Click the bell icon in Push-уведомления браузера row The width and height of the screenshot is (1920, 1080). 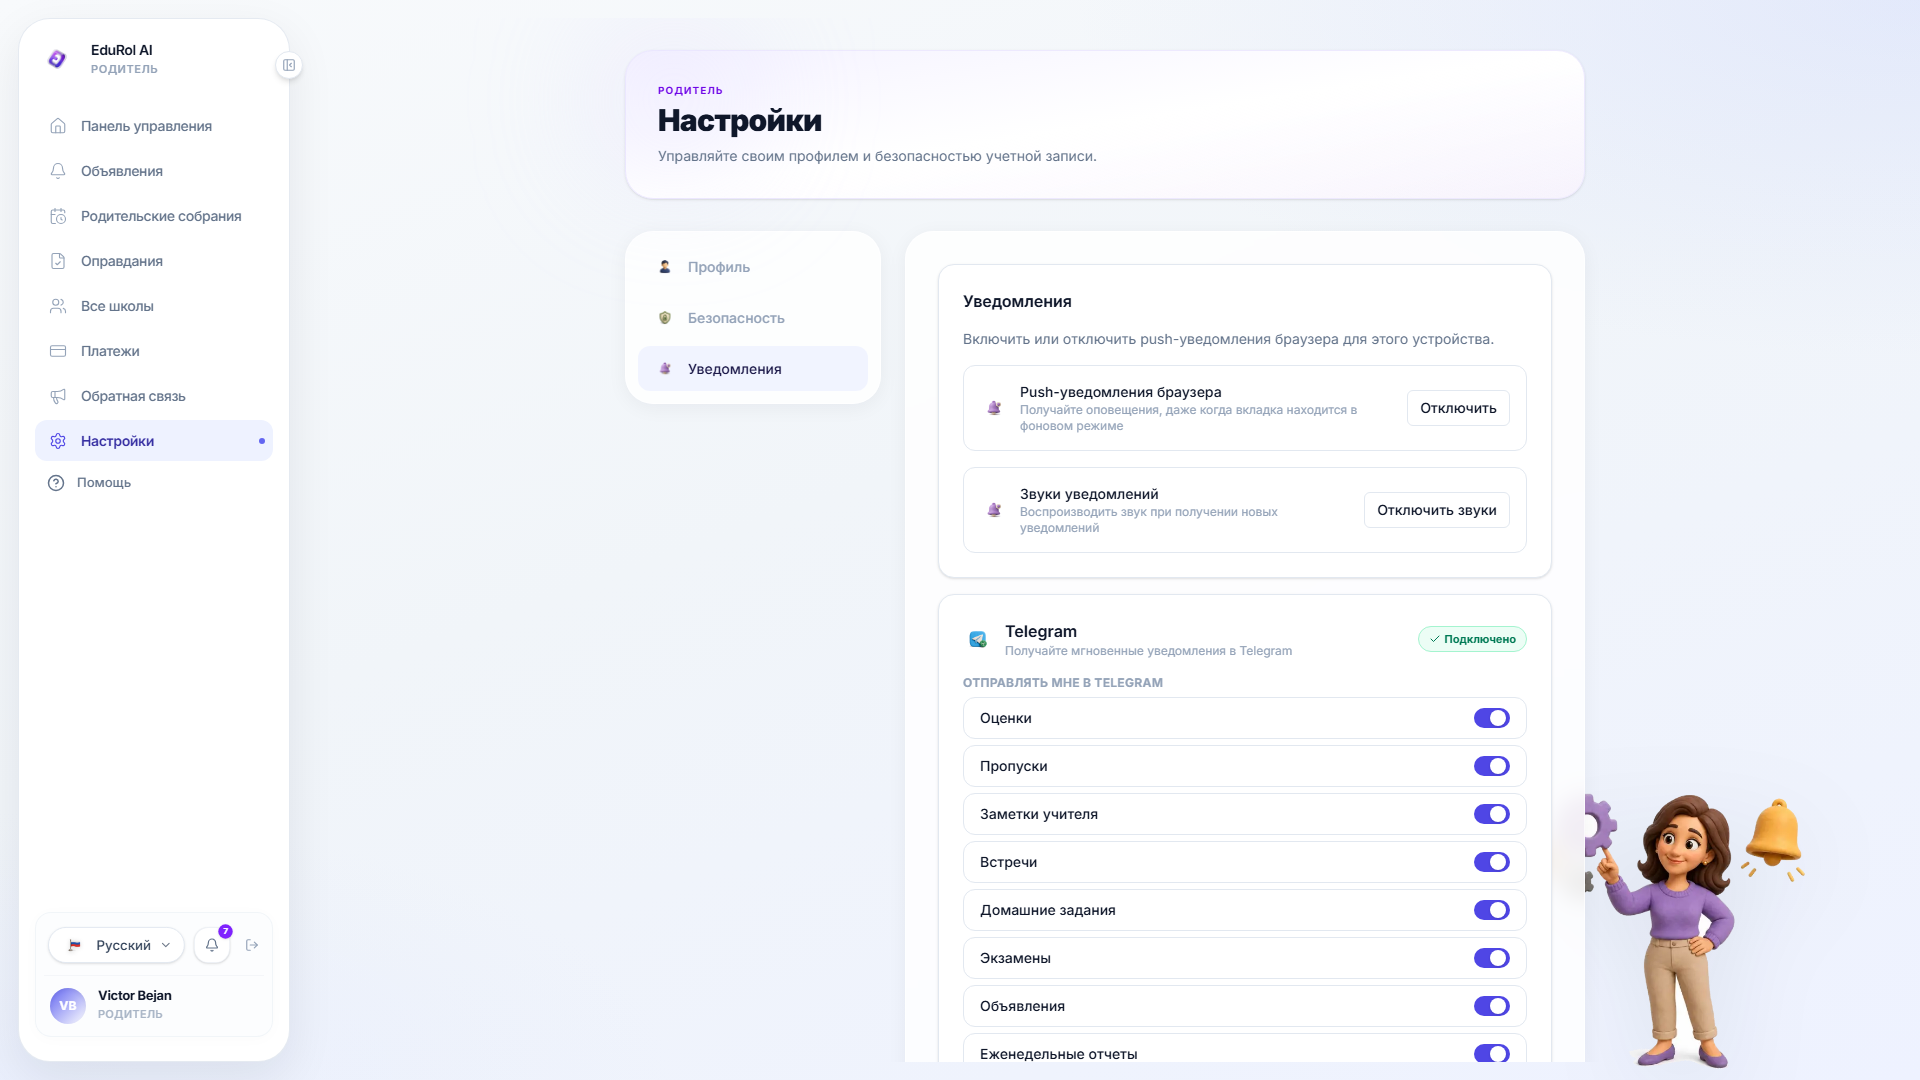(994, 408)
